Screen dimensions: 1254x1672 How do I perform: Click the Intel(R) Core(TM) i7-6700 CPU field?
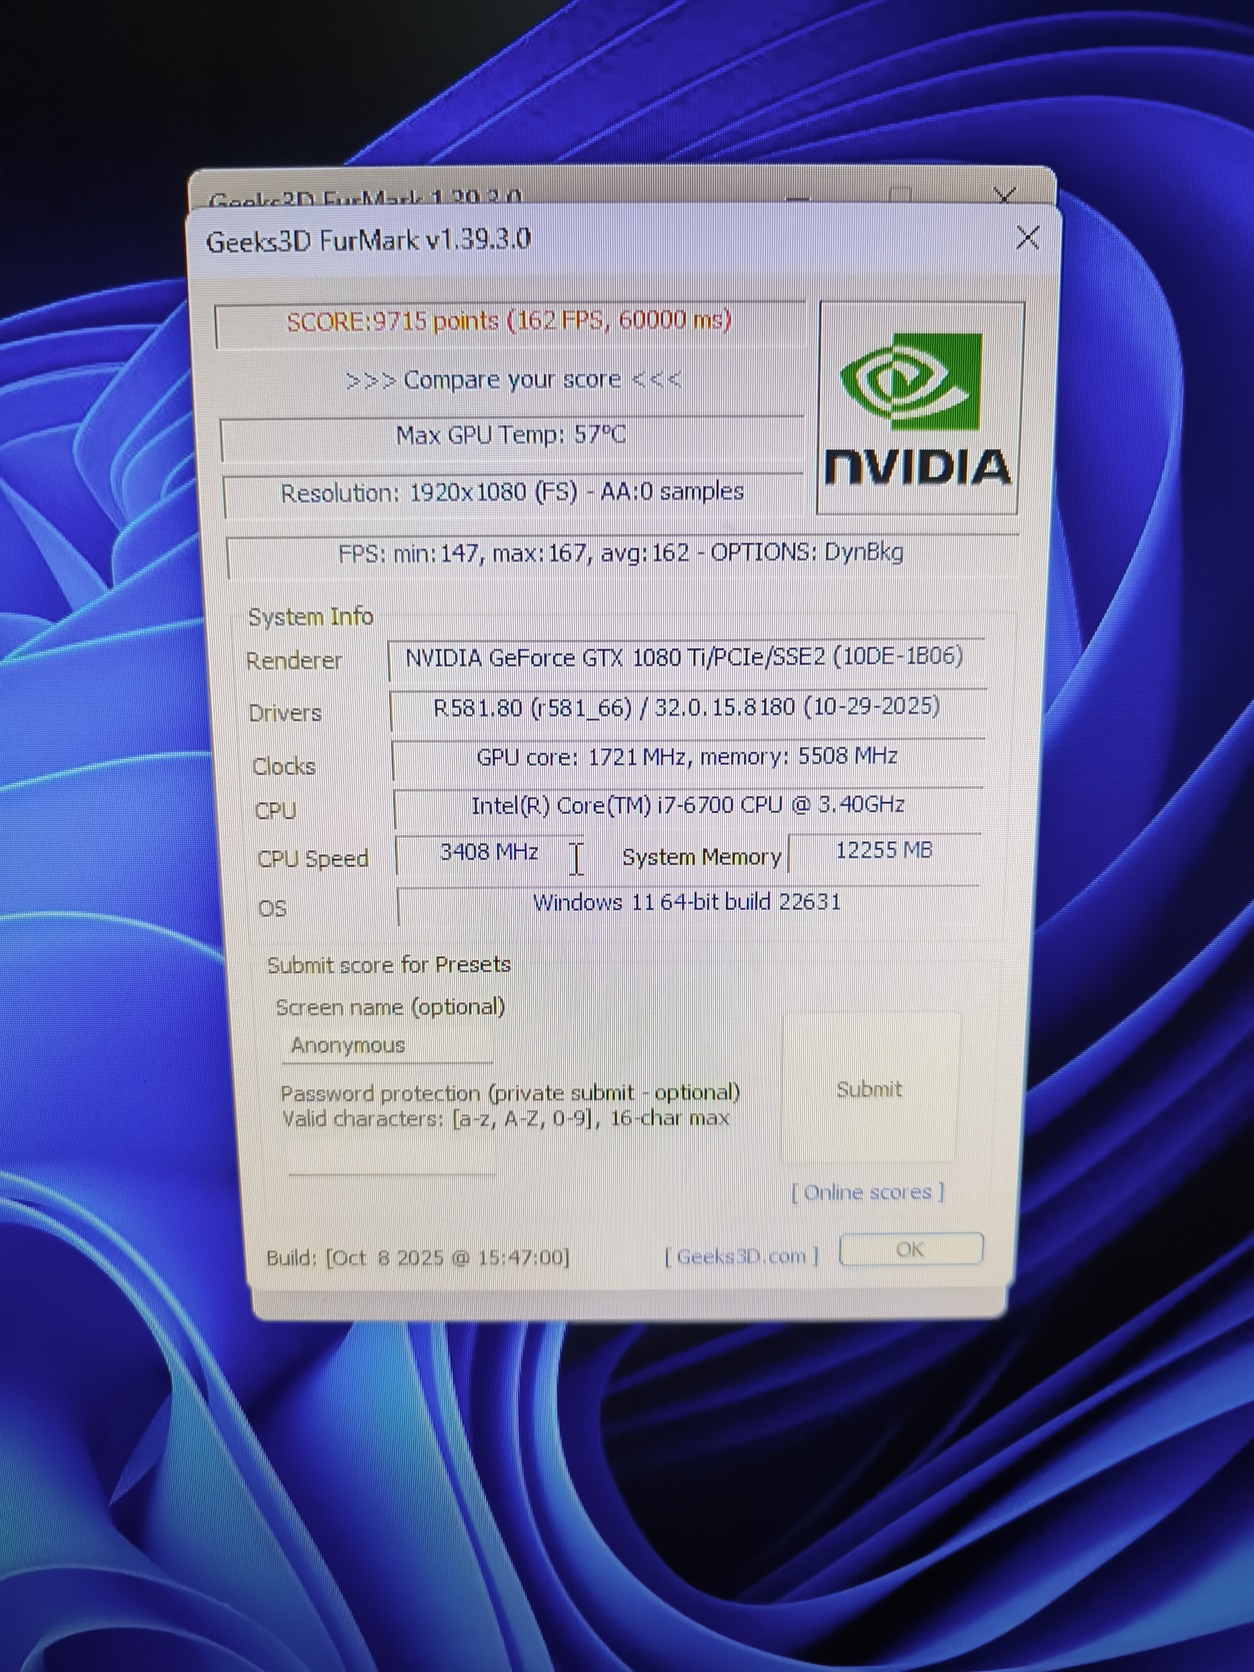coord(688,806)
